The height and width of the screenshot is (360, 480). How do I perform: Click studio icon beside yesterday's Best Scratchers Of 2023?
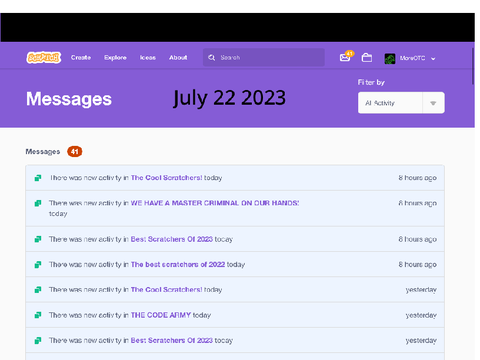(38, 340)
